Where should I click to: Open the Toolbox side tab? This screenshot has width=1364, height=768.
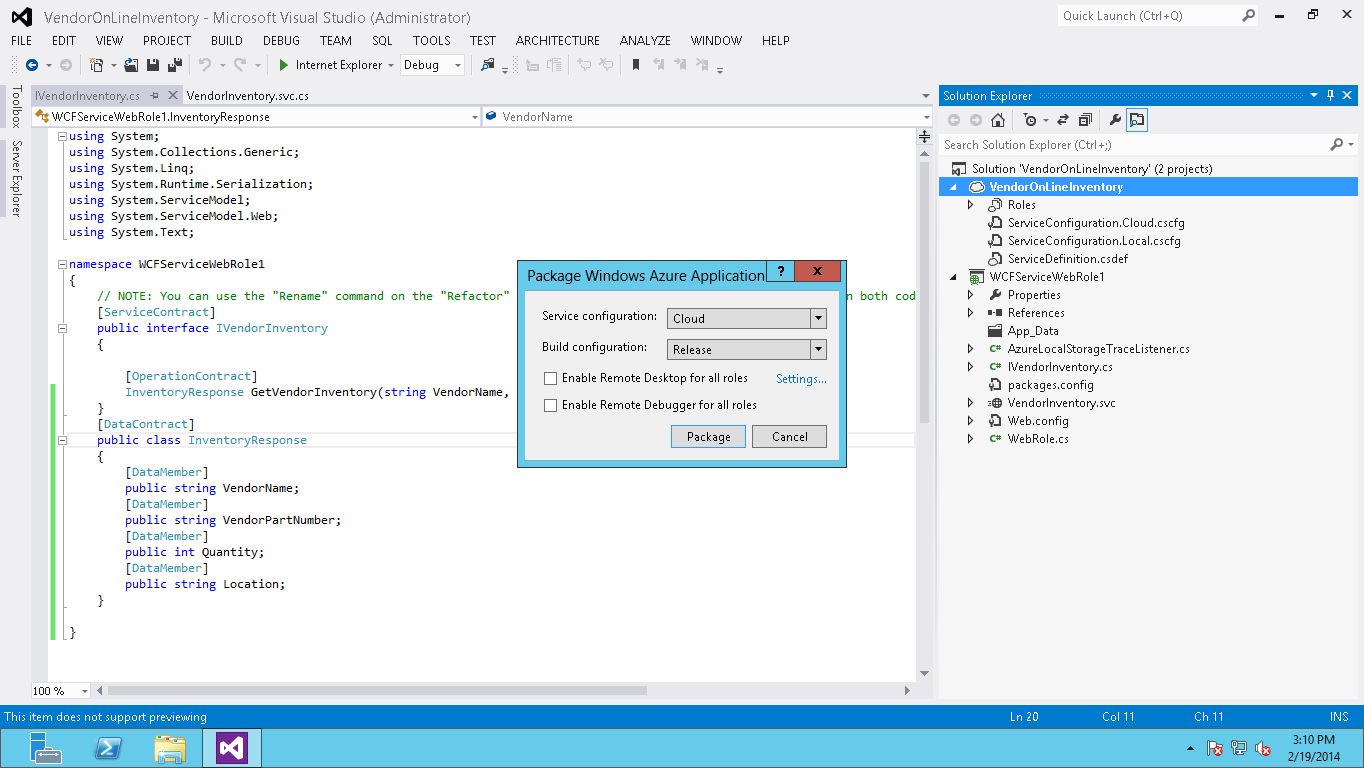(16, 107)
